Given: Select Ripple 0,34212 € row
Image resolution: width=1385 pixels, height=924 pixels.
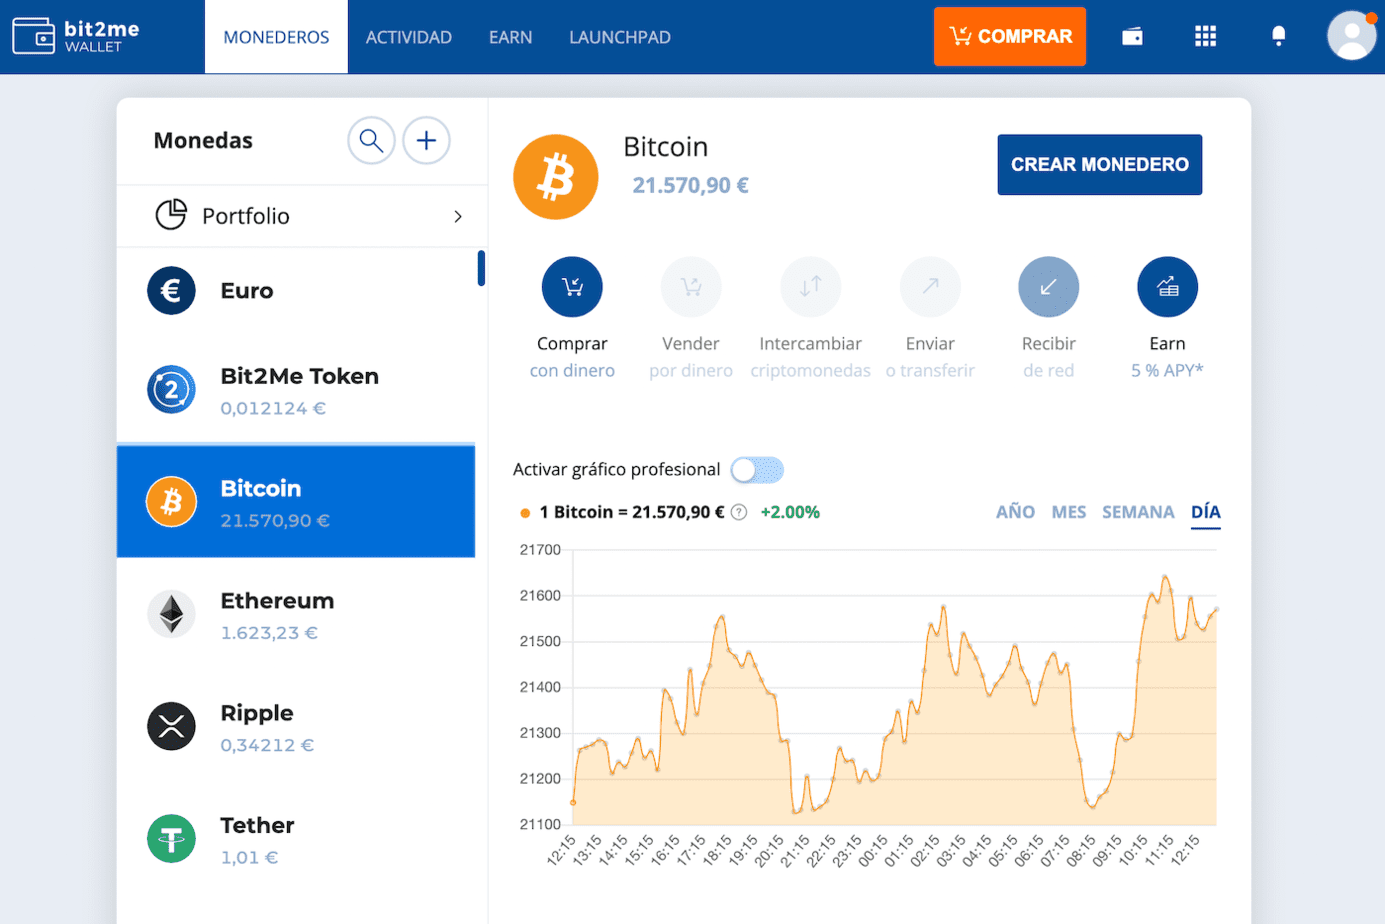Looking at the screenshot, I should (x=296, y=726).
